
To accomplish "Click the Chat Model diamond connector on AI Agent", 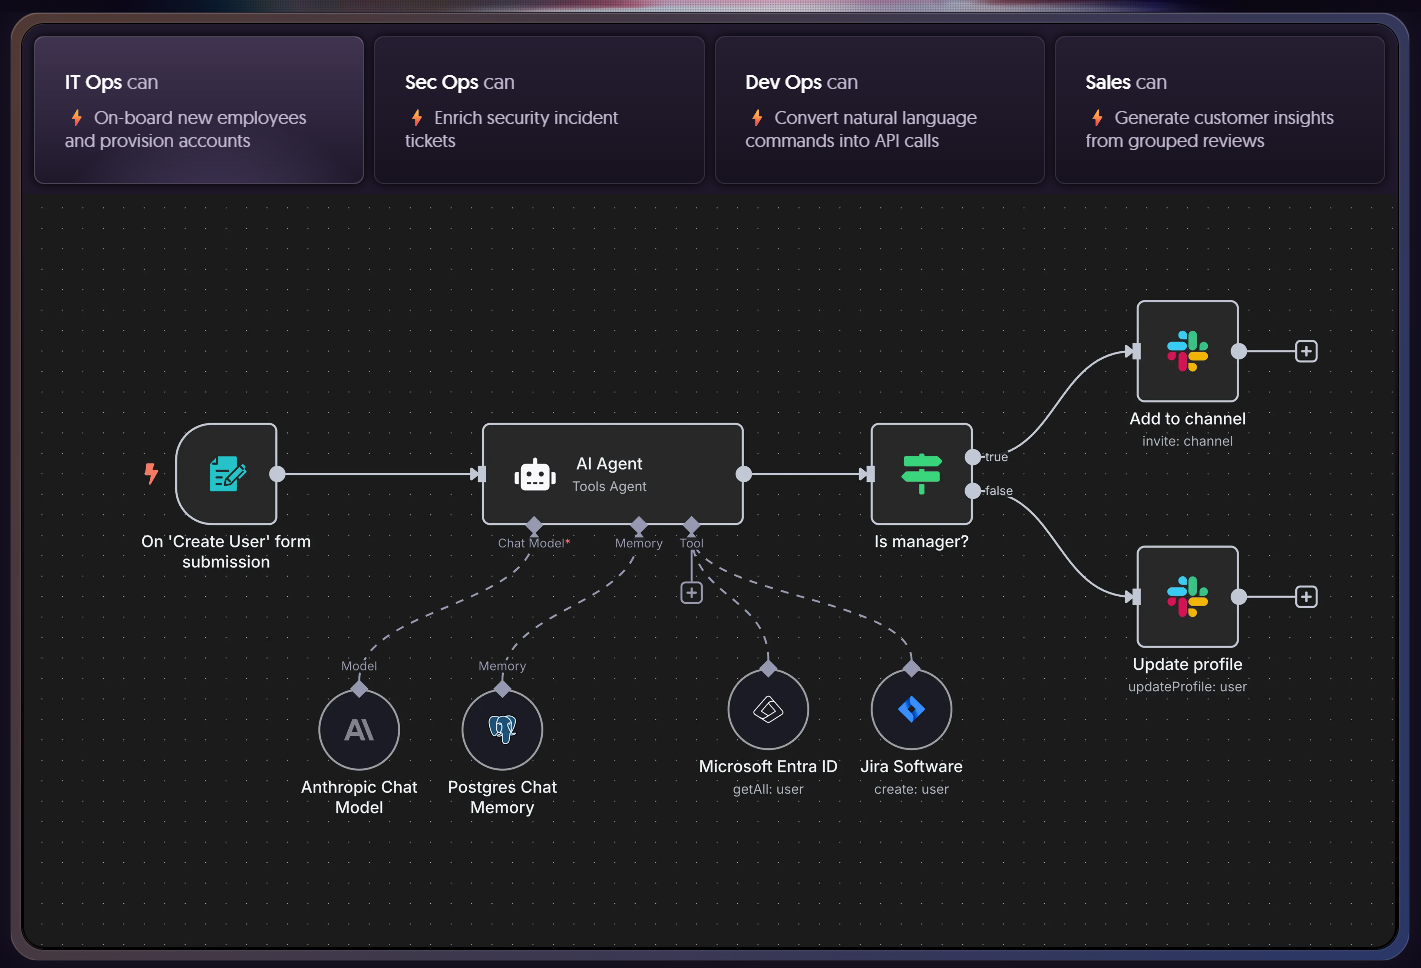I will coord(534,525).
